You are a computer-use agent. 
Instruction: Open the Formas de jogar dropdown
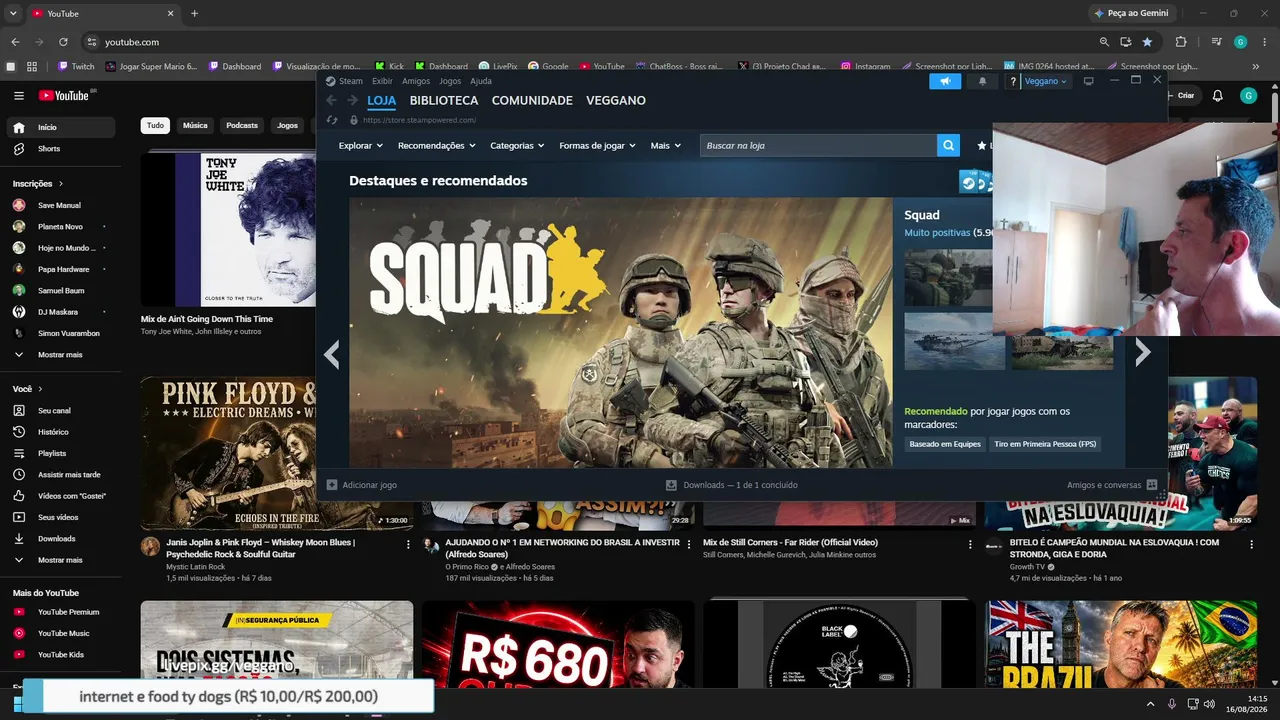coord(597,146)
